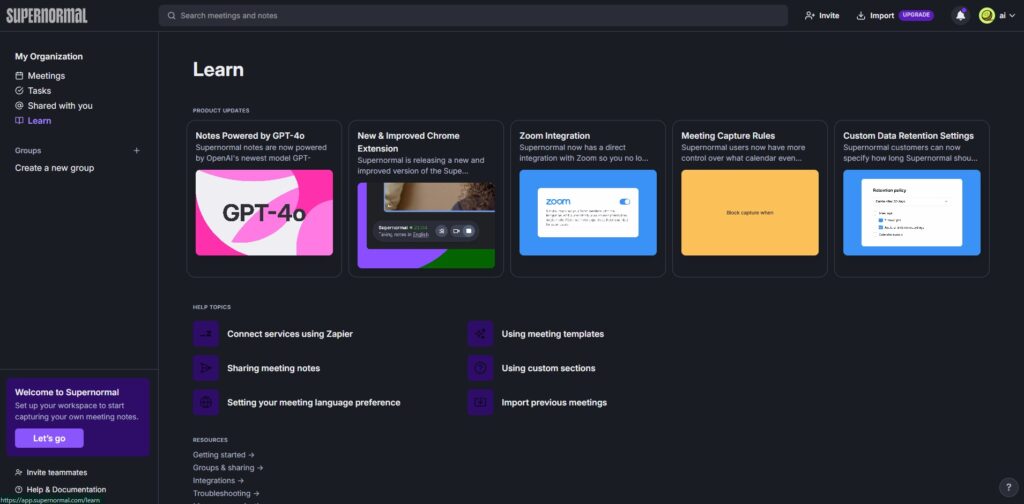Open the Meeting Capture Rules card image

pyautogui.click(x=750, y=213)
